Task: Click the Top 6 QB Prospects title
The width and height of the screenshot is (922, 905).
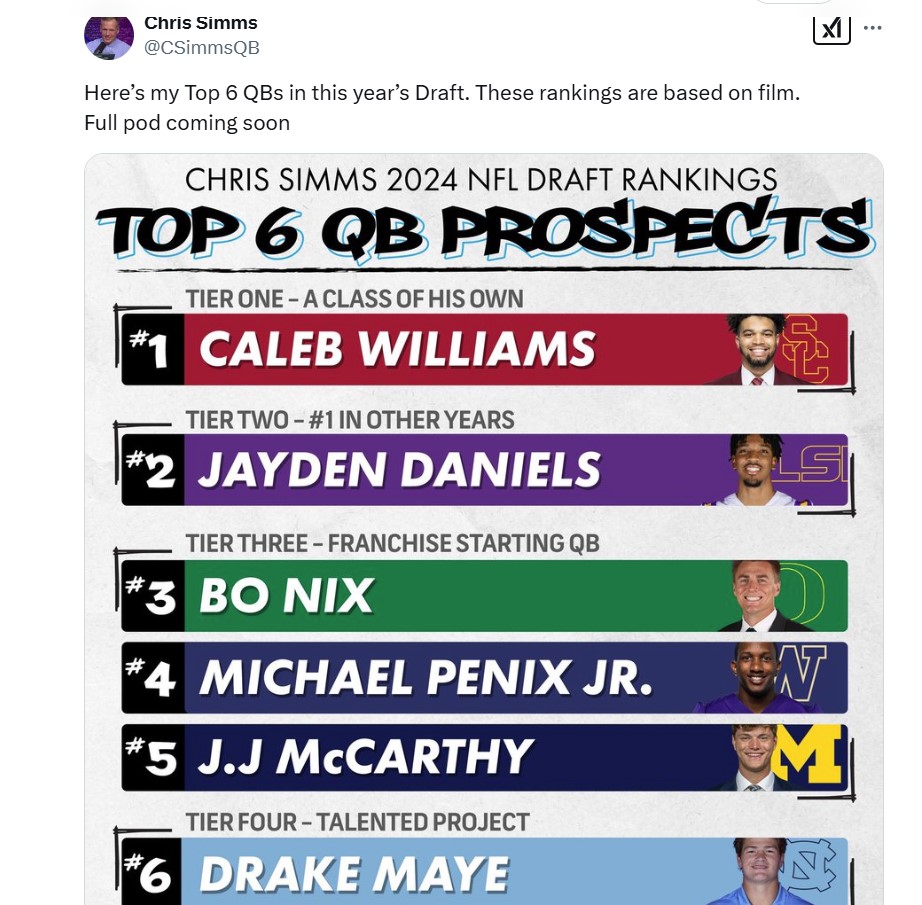Action: coord(485,229)
